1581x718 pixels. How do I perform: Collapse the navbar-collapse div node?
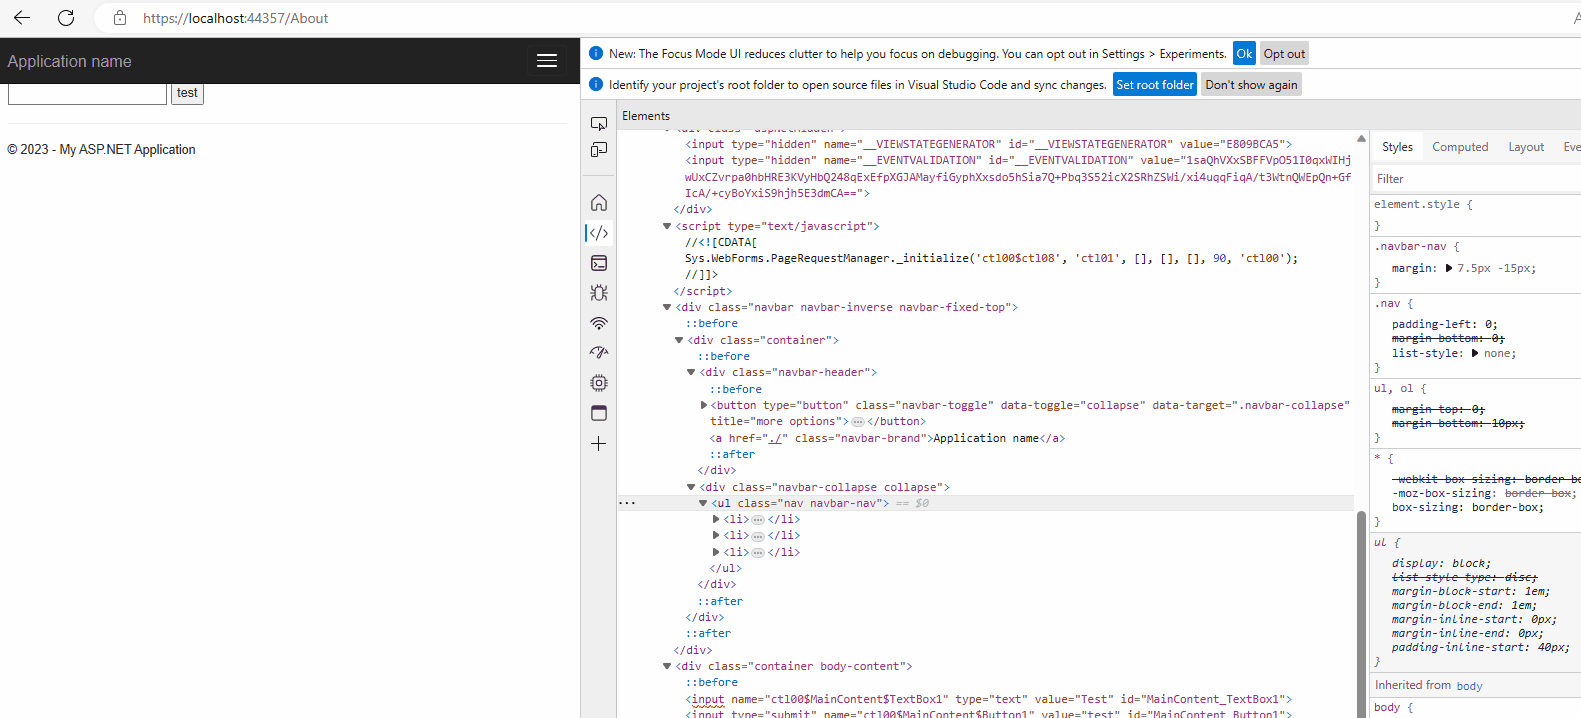pos(691,487)
